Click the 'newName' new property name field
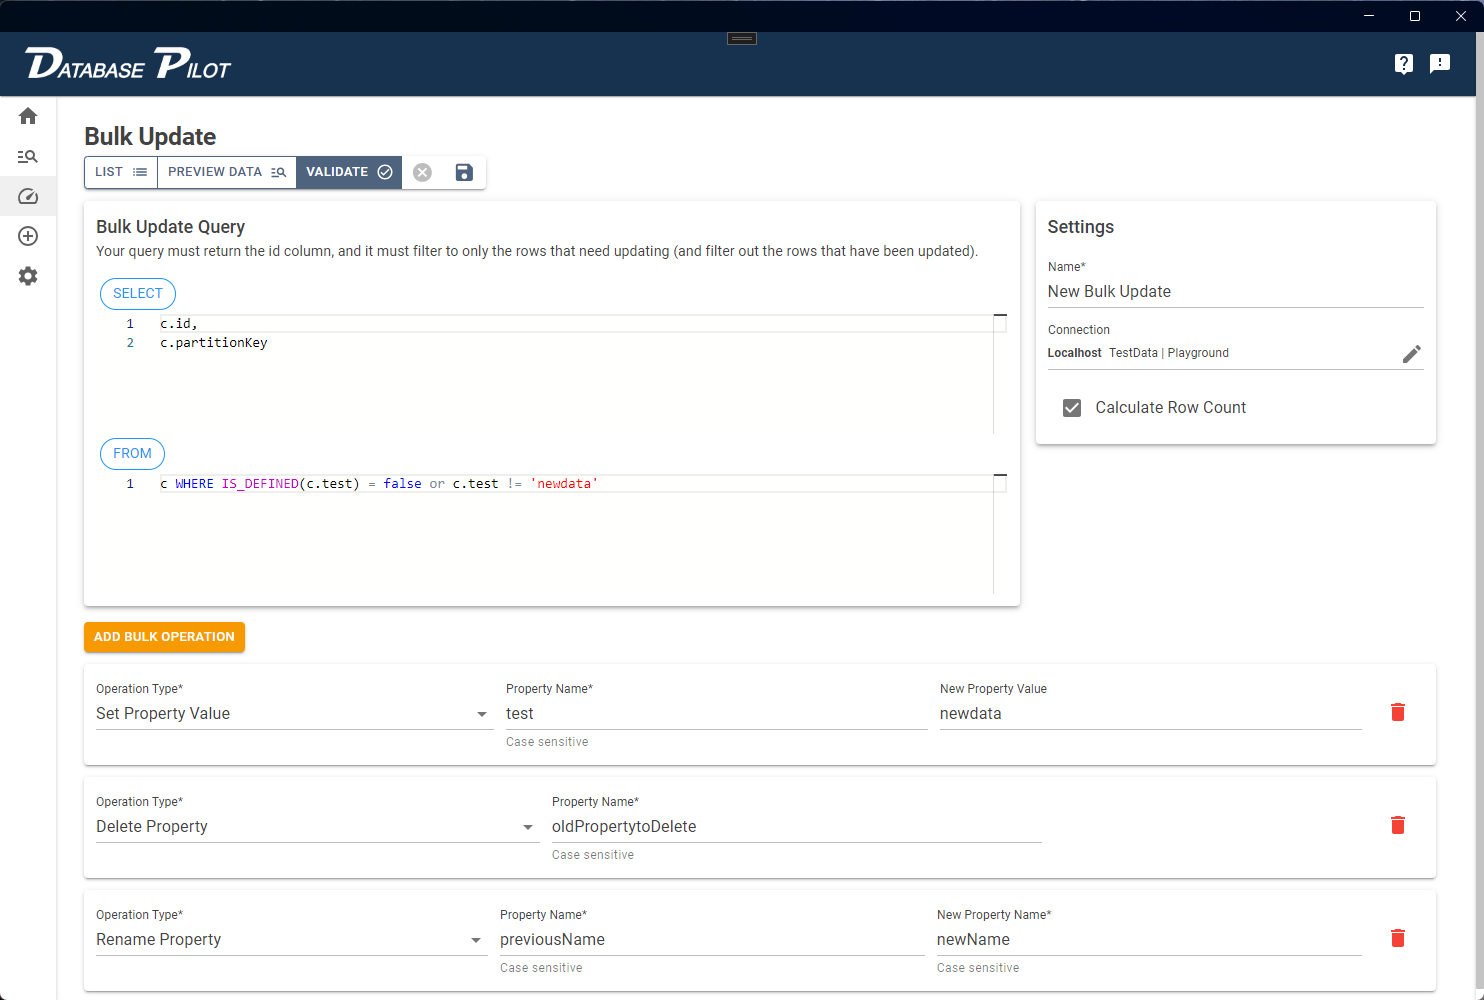The width and height of the screenshot is (1484, 1000). (x=1149, y=940)
